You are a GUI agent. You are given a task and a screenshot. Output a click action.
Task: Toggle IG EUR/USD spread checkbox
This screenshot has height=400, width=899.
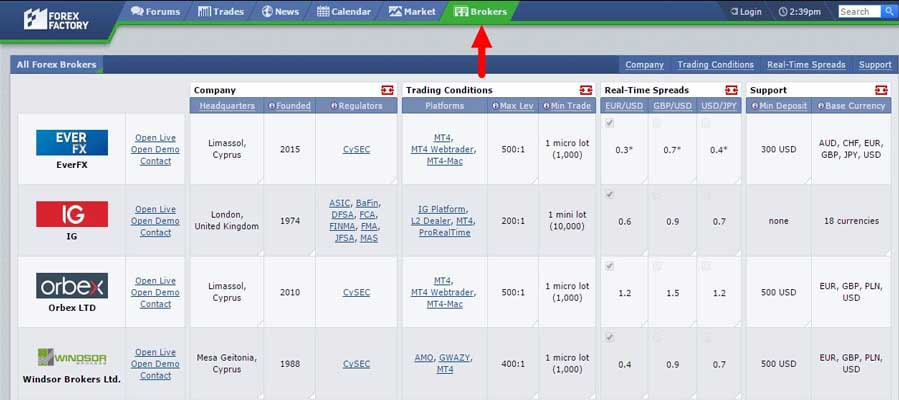[x=609, y=195]
